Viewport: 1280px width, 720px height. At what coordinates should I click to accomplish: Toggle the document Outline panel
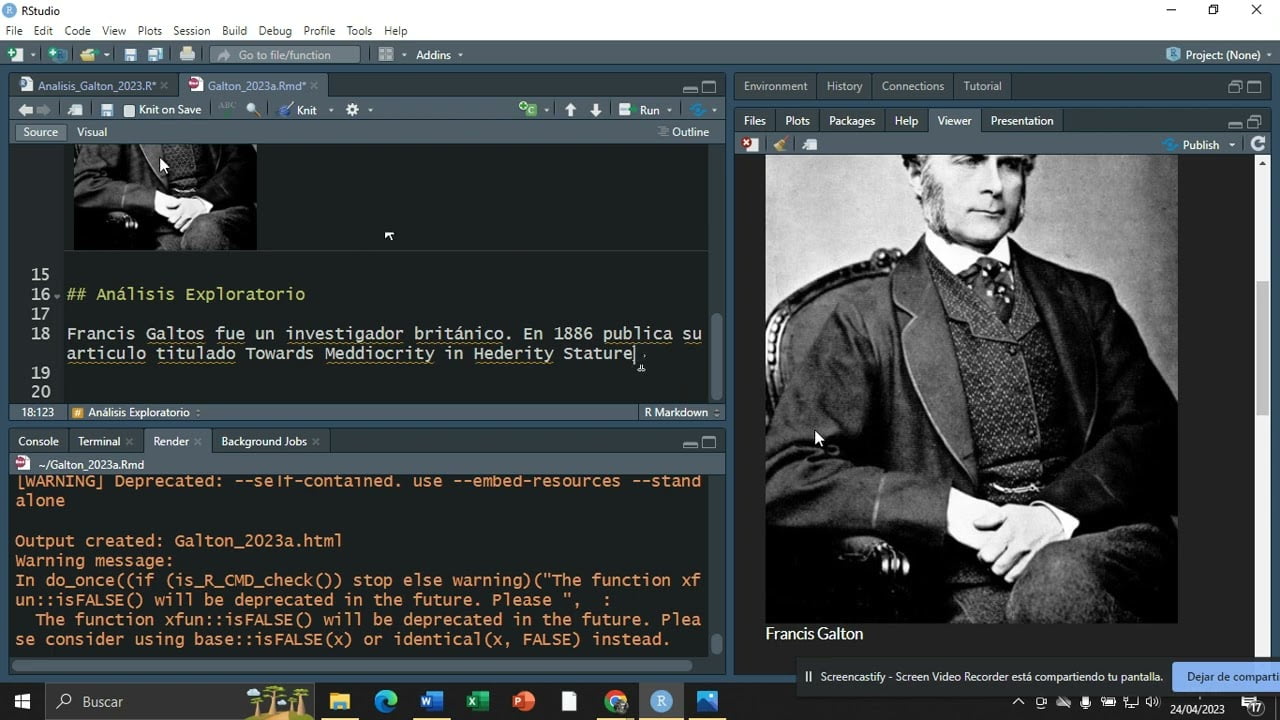pos(683,132)
